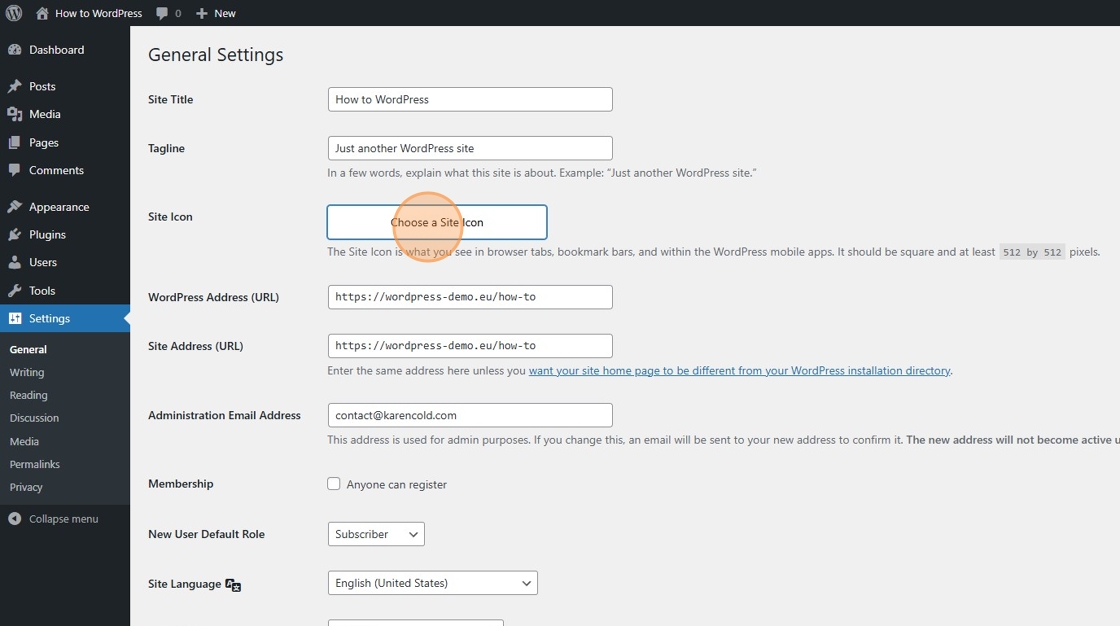Click the Site Title label
The height and width of the screenshot is (626, 1120).
[170, 99]
